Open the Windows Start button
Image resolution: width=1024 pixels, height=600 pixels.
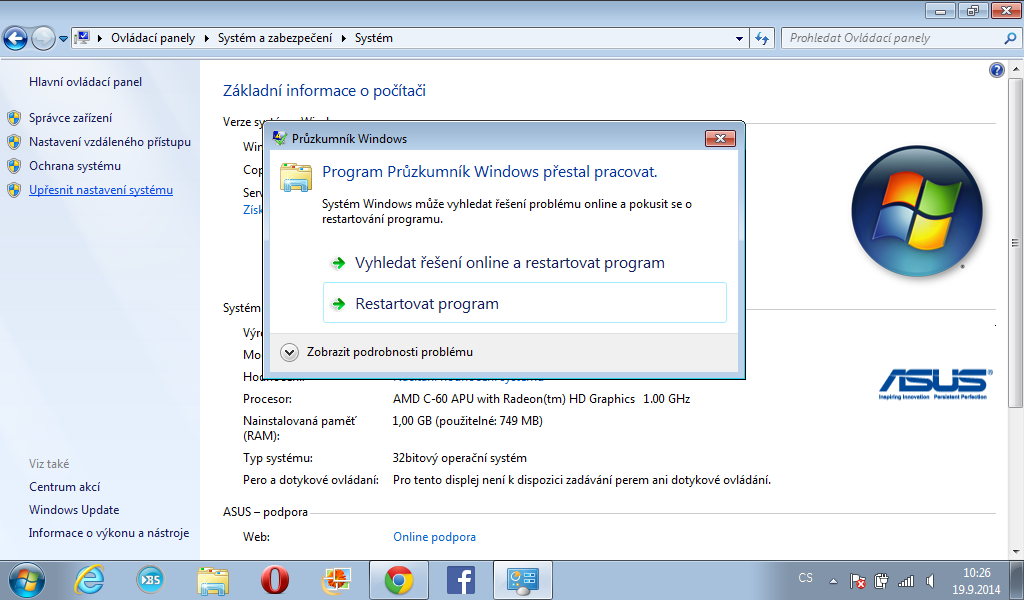(27, 580)
